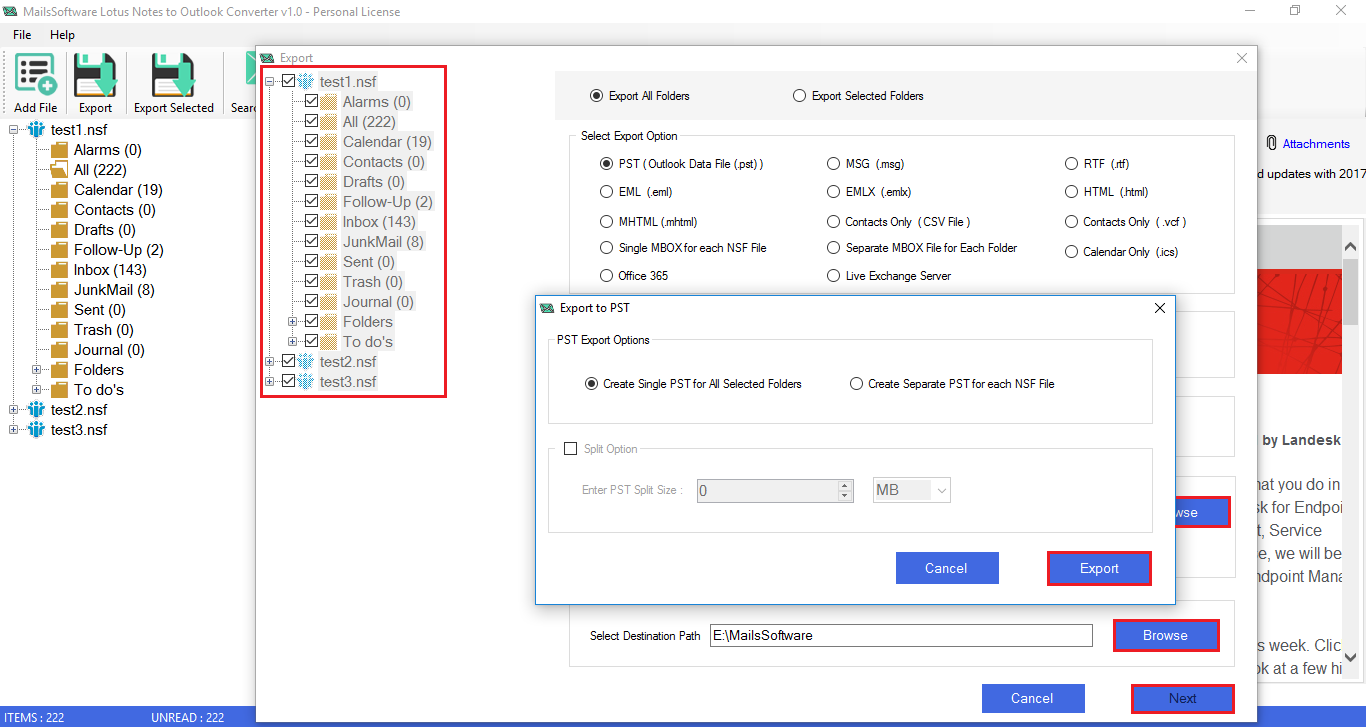Uncheck test1.nsf checkbox in Export tree

point(289,81)
